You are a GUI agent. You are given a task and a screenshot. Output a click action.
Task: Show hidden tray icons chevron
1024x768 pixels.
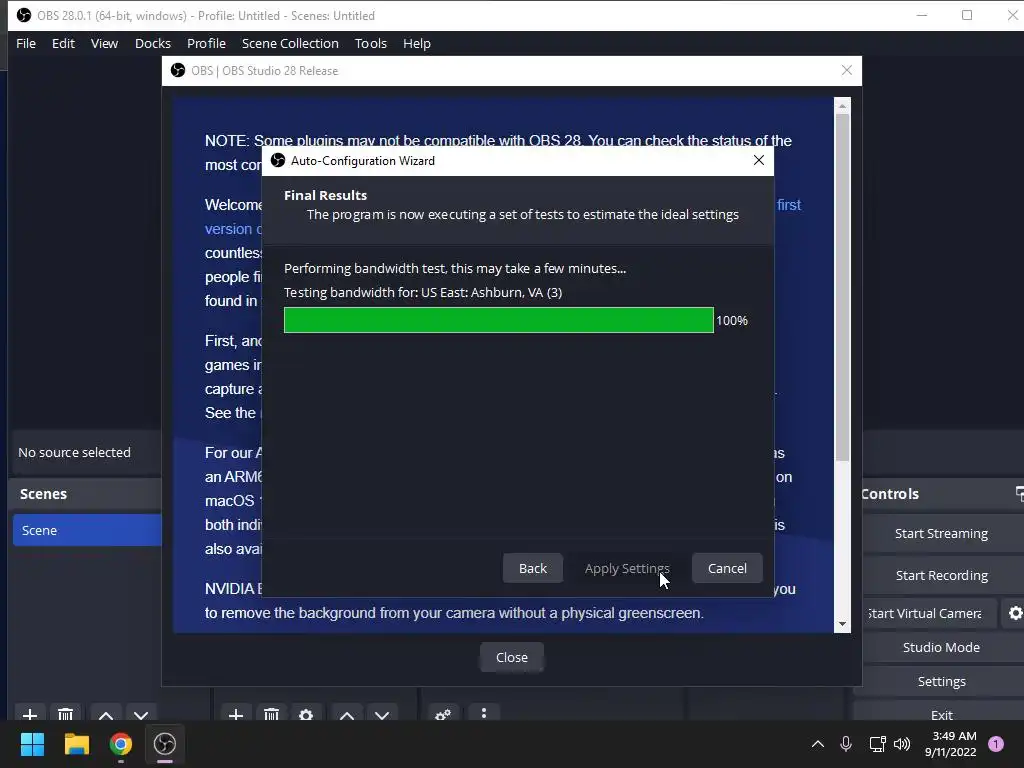(x=817, y=743)
